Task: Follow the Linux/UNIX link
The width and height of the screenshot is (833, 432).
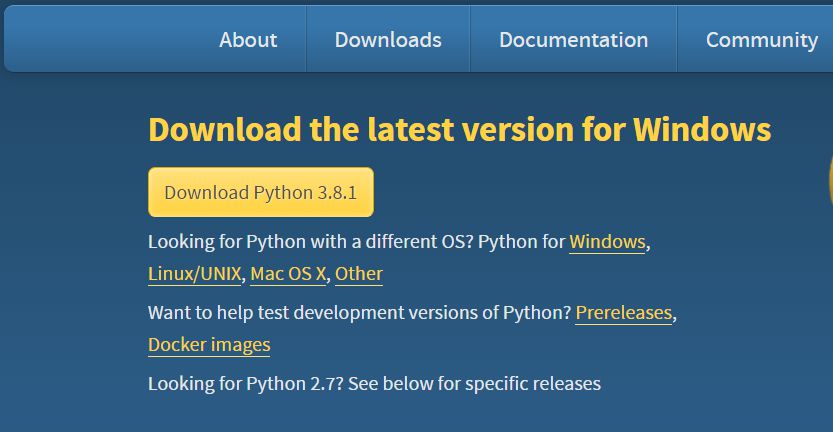Action: pyautogui.click(x=194, y=274)
